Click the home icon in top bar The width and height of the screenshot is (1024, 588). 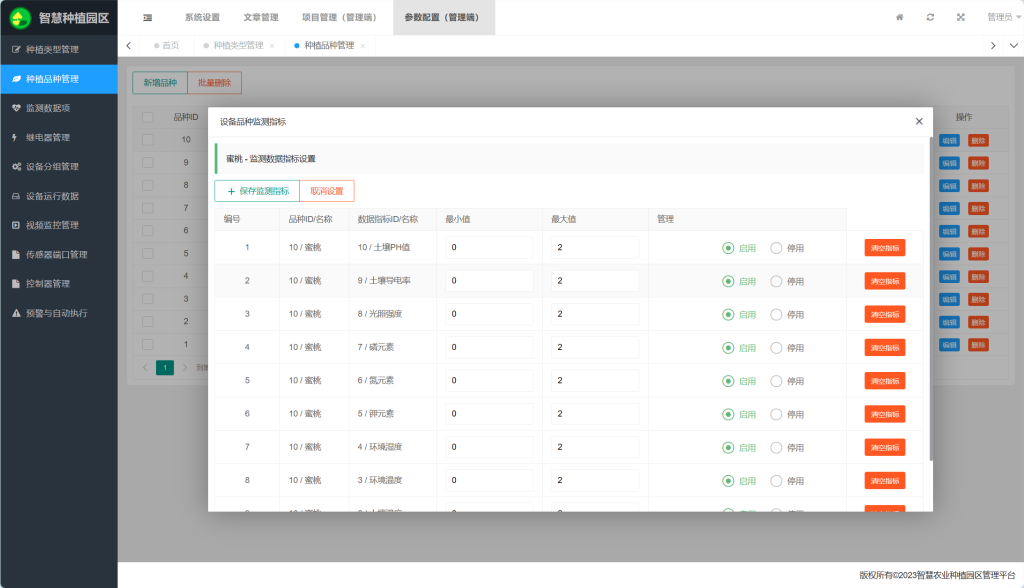click(899, 17)
